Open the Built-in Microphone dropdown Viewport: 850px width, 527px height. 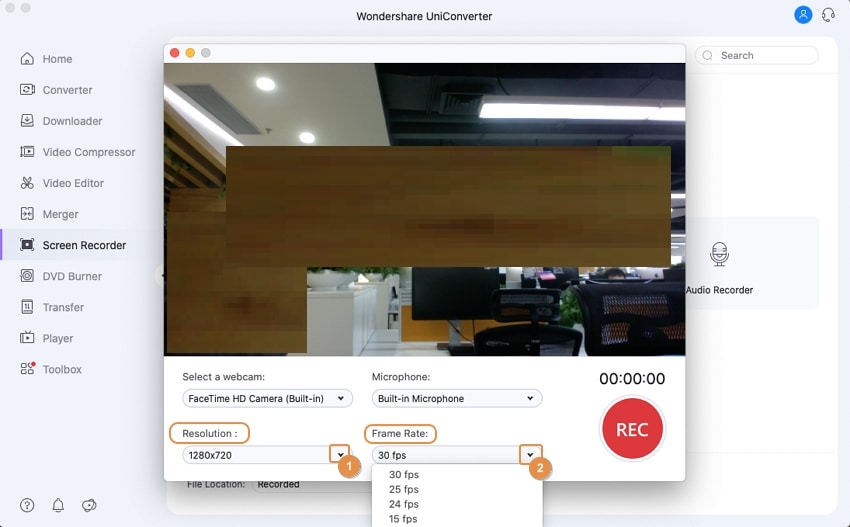[x=456, y=399]
